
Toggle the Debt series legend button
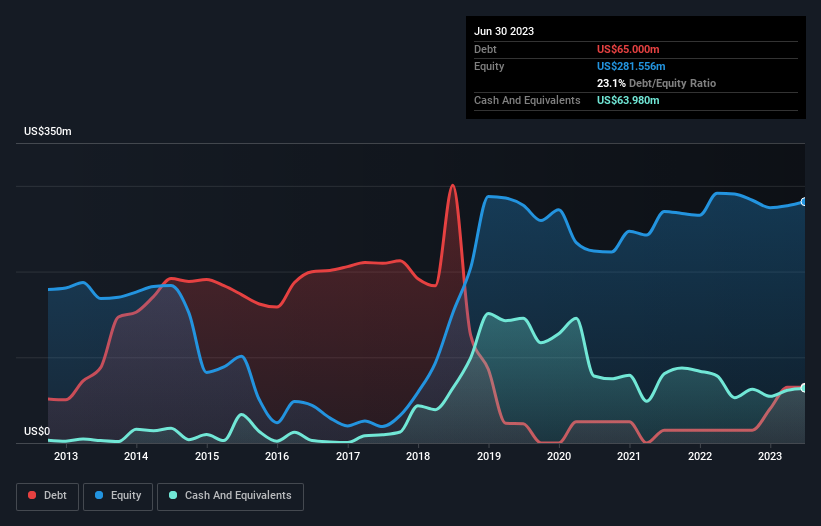(x=48, y=496)
